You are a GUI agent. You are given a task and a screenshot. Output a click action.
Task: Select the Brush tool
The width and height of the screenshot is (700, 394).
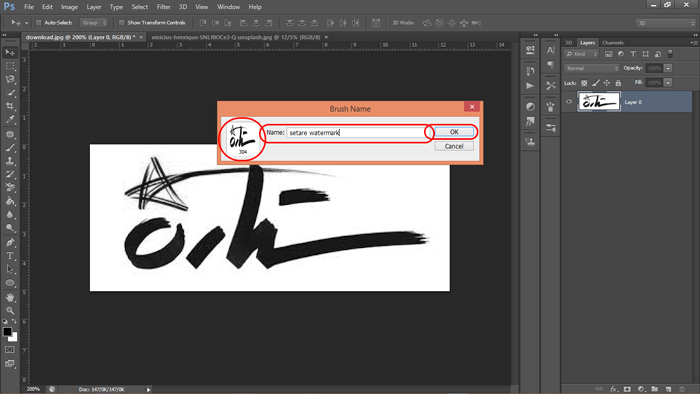[10, 148]
